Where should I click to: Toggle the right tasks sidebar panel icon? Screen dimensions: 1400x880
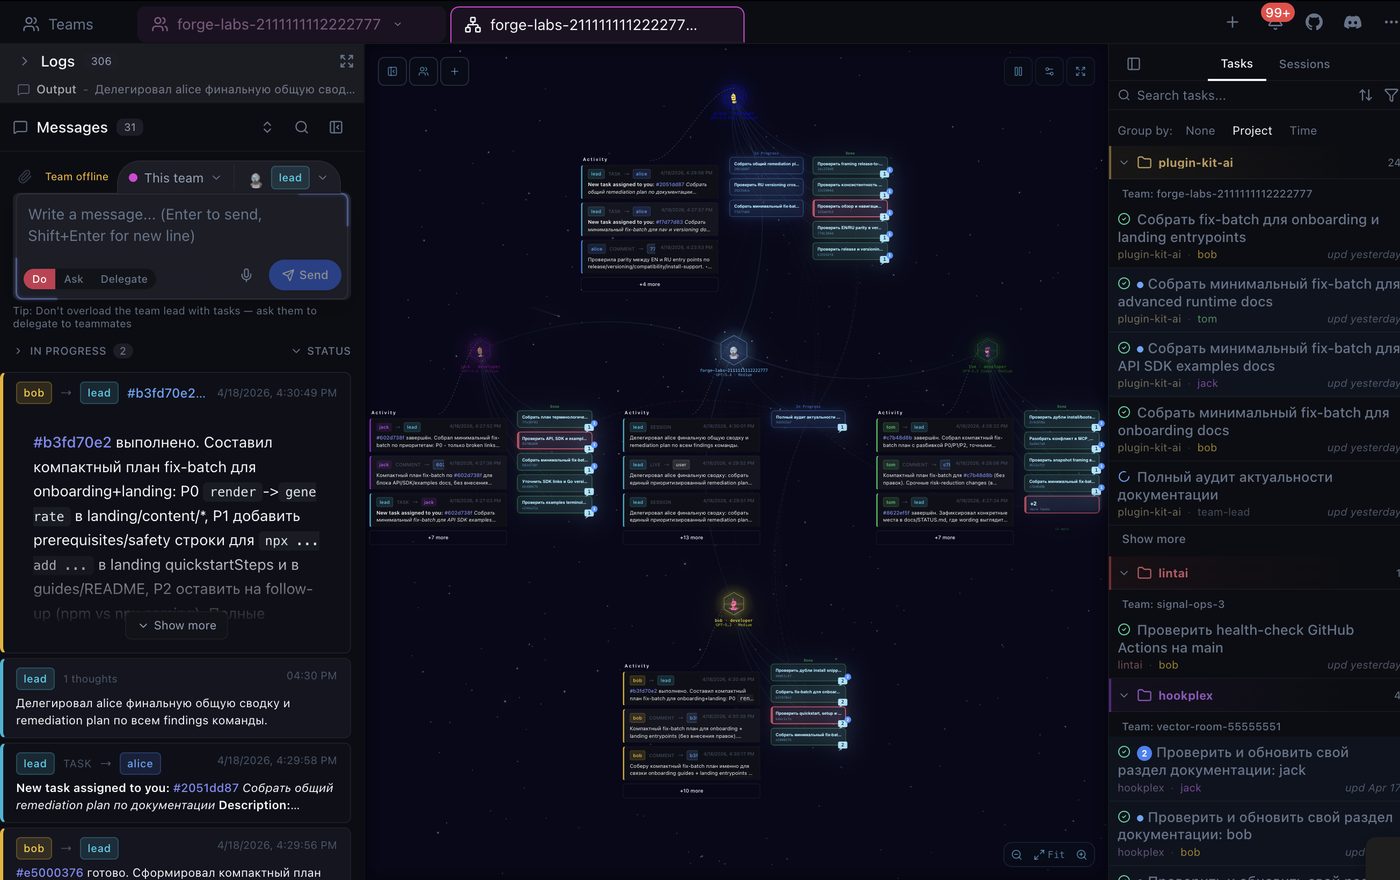(1134, 64)
